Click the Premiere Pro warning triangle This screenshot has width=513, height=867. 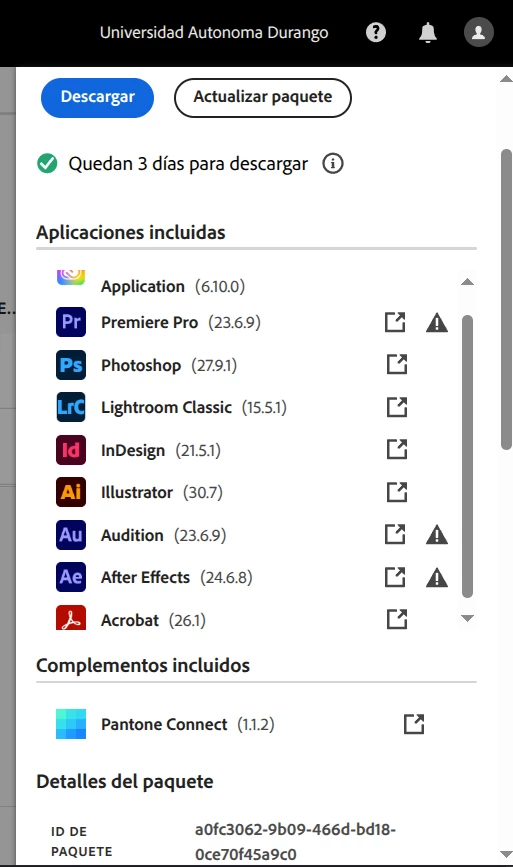click(437, 322)
